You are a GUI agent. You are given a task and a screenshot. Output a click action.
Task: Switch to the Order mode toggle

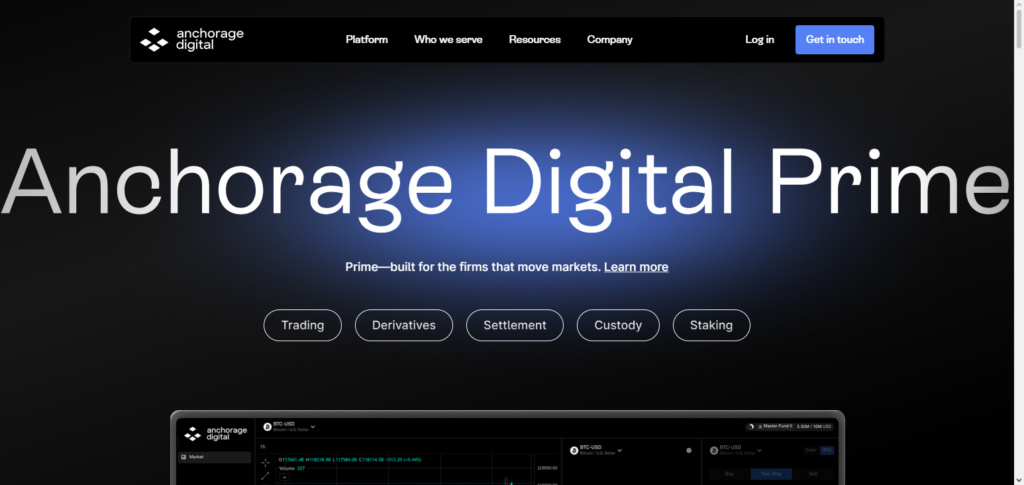tap(811, 450)
